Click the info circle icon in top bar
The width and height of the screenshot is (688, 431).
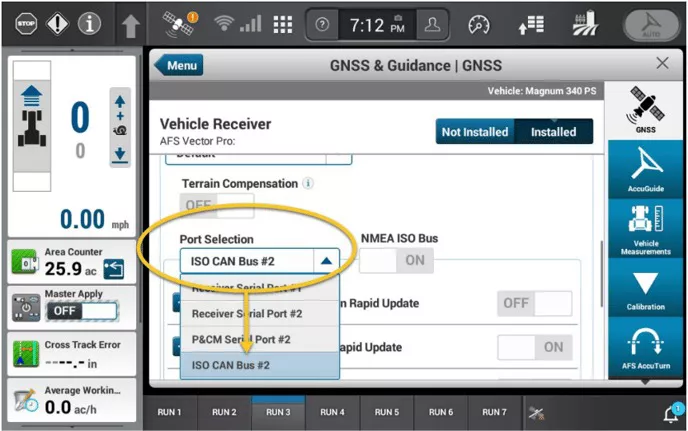point(88,24)
